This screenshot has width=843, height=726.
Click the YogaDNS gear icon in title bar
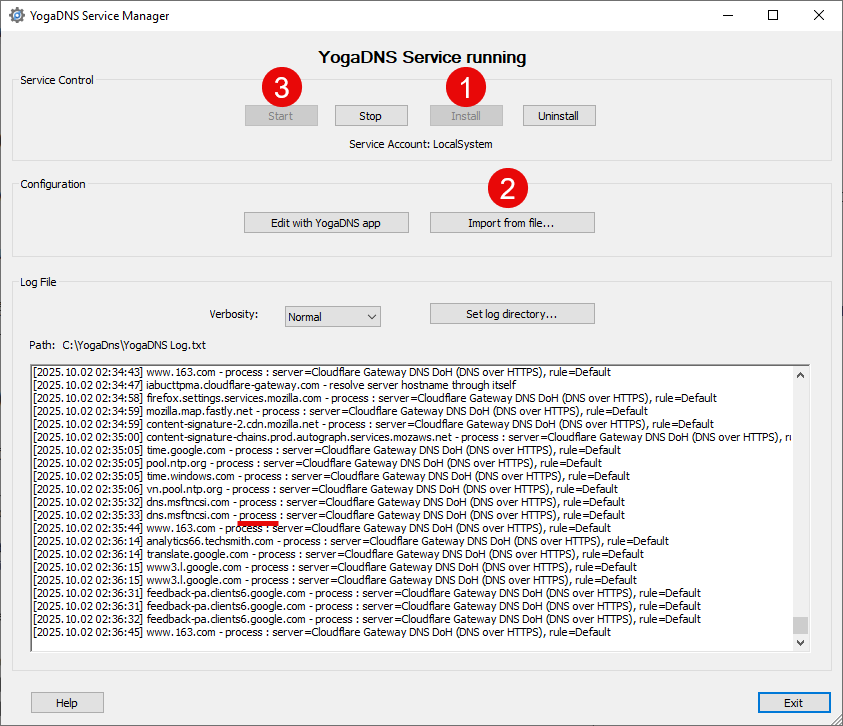click(16, 16)
